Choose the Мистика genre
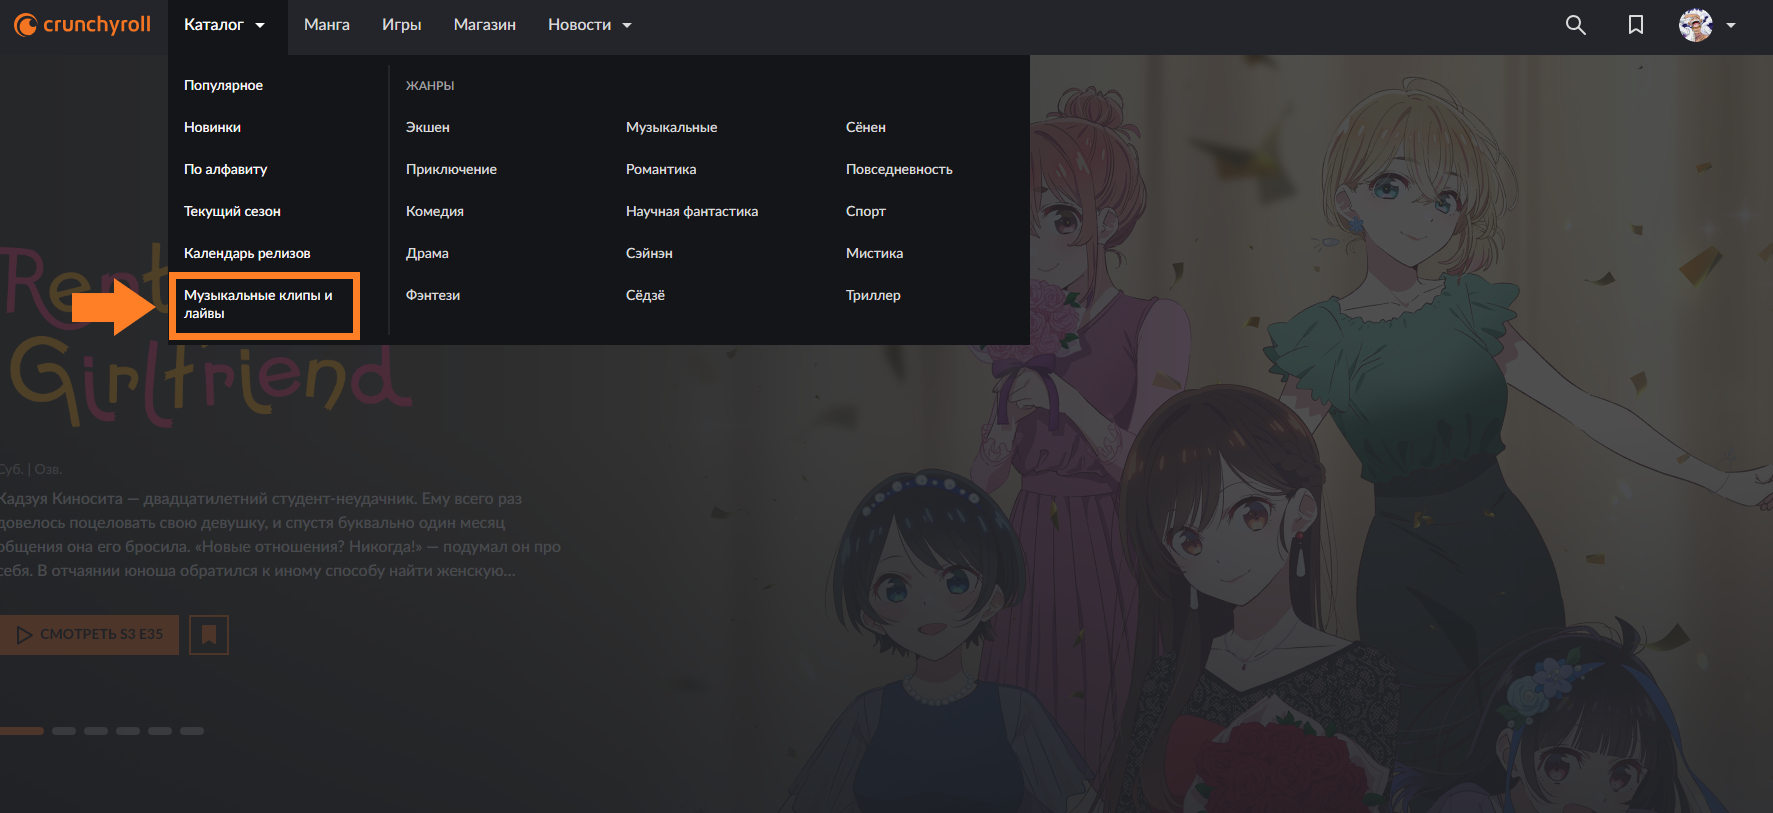The image size is (1773, 813). click(x=874, y=253)
